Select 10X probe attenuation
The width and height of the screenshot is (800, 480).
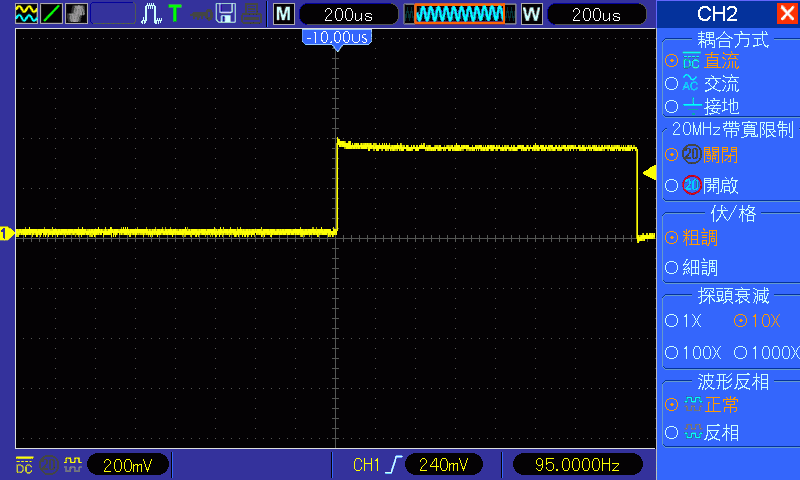coord(757,320)
